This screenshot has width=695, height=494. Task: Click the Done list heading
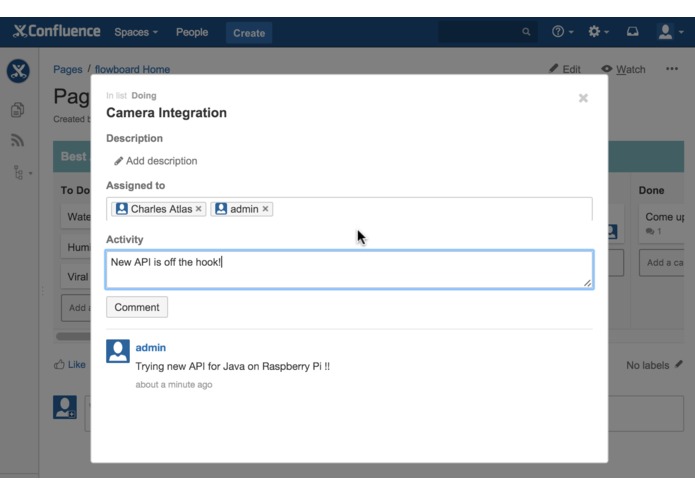(651, 191)
